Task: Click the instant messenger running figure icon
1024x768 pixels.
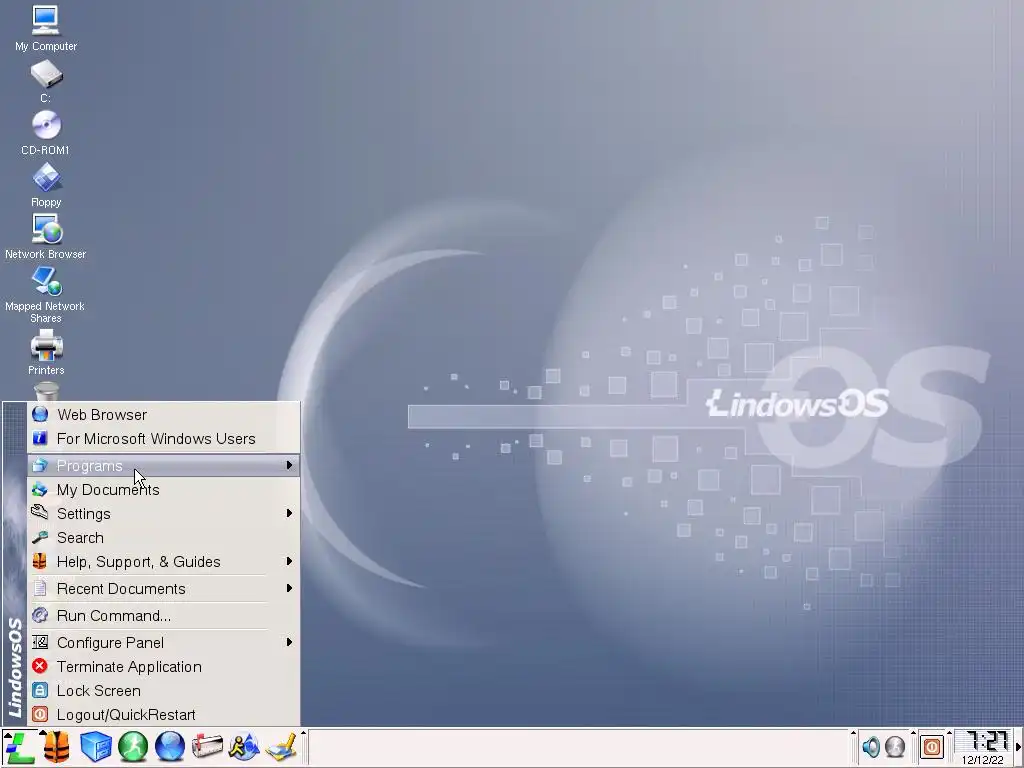Action: [244, 747]
